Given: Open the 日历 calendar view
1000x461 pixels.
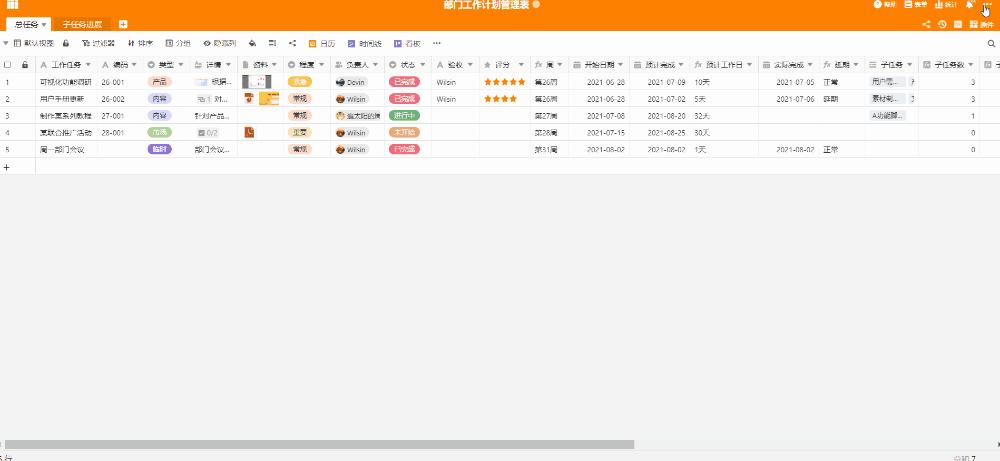Looking at the screenshot, I should tap(322, 44).
